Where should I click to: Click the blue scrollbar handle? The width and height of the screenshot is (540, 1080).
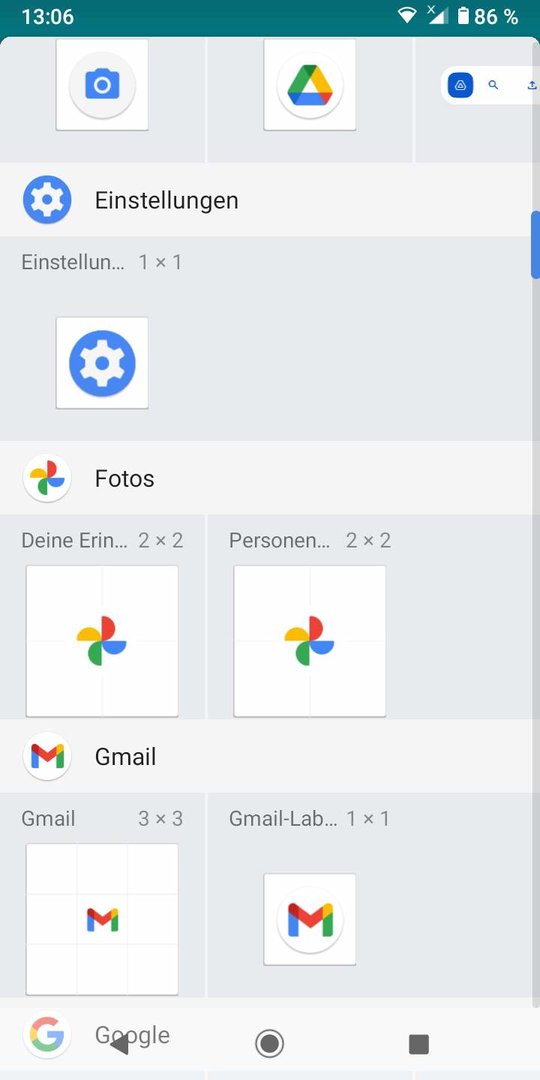pos(535,245)
